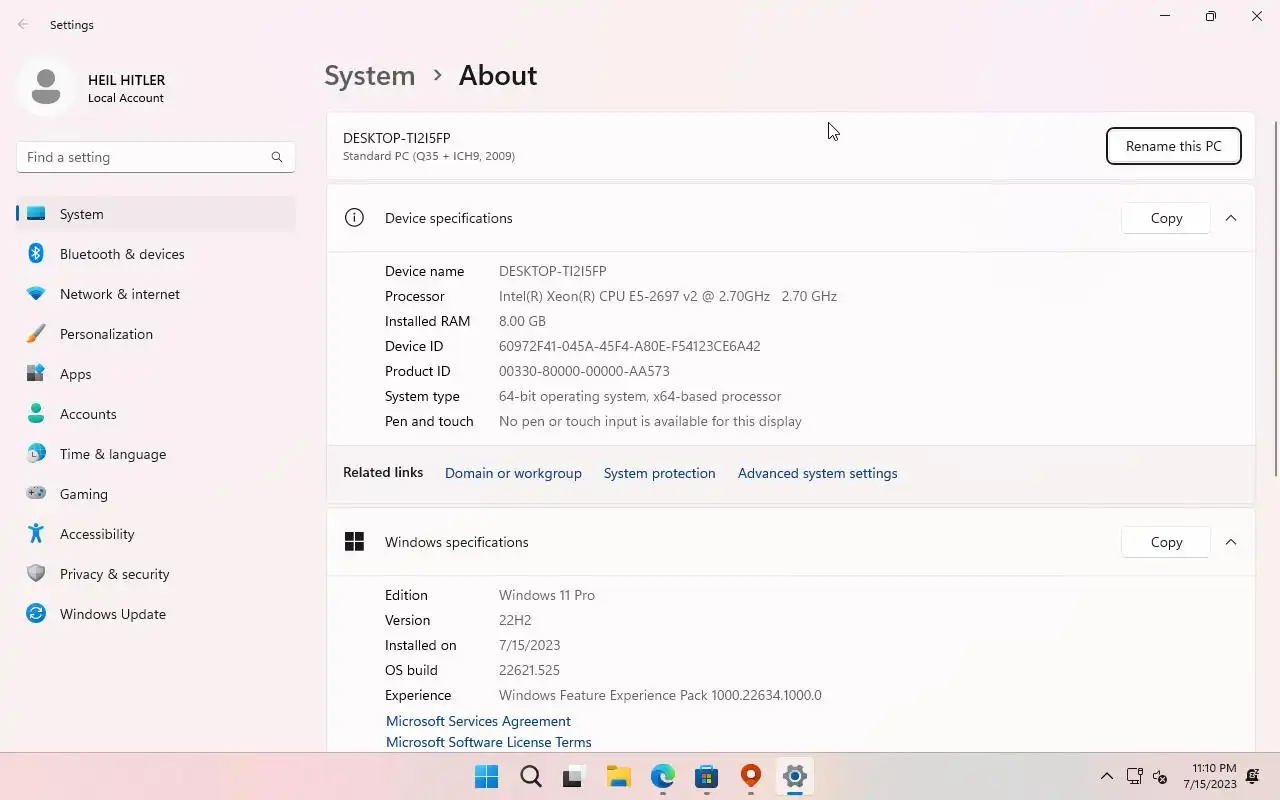Click the Installed RAM value 8.00 GB
This screenshot has width=1280, height=800.
[522, 321]
